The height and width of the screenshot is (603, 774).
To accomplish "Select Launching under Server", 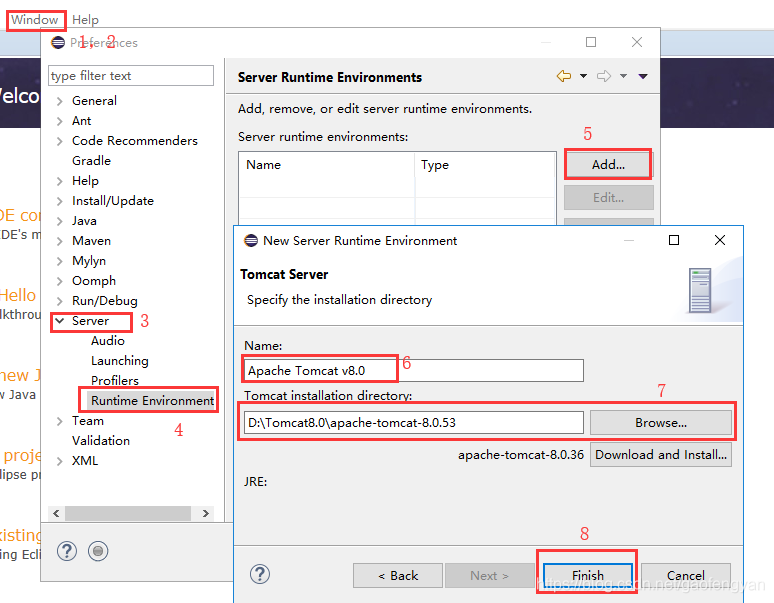I will point(119,361).
